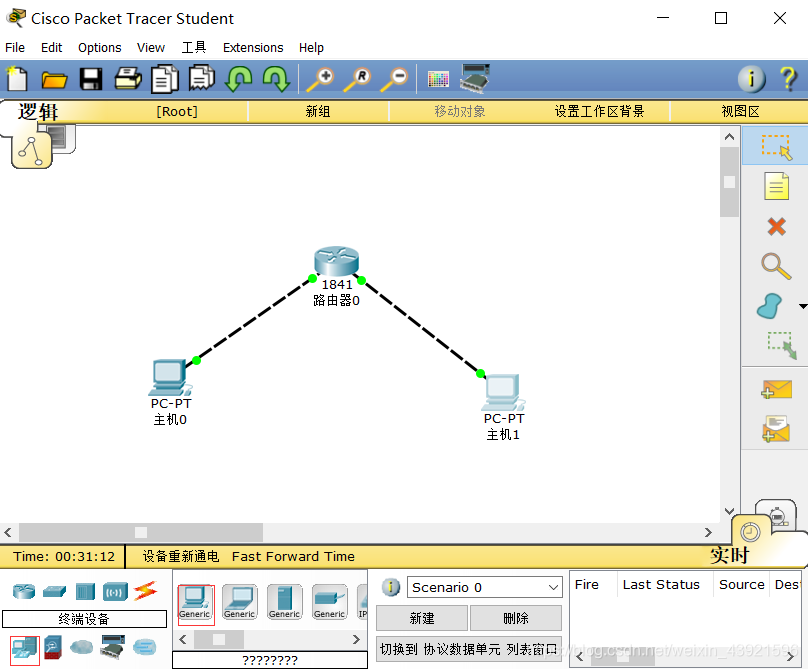The image size is (808, 669).
Task: Select the WAN Emulation cloud category
Action: click(81, 647)
